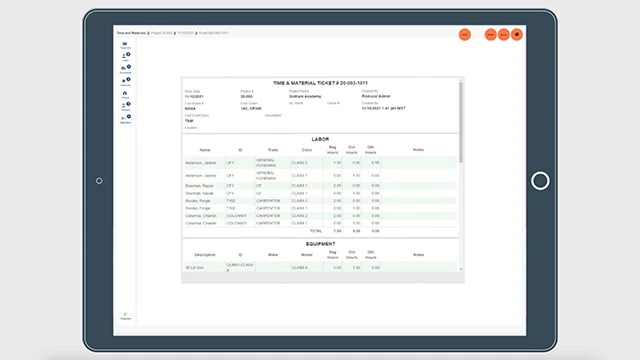Open the Project breadcrumb link

click(162, 33)
